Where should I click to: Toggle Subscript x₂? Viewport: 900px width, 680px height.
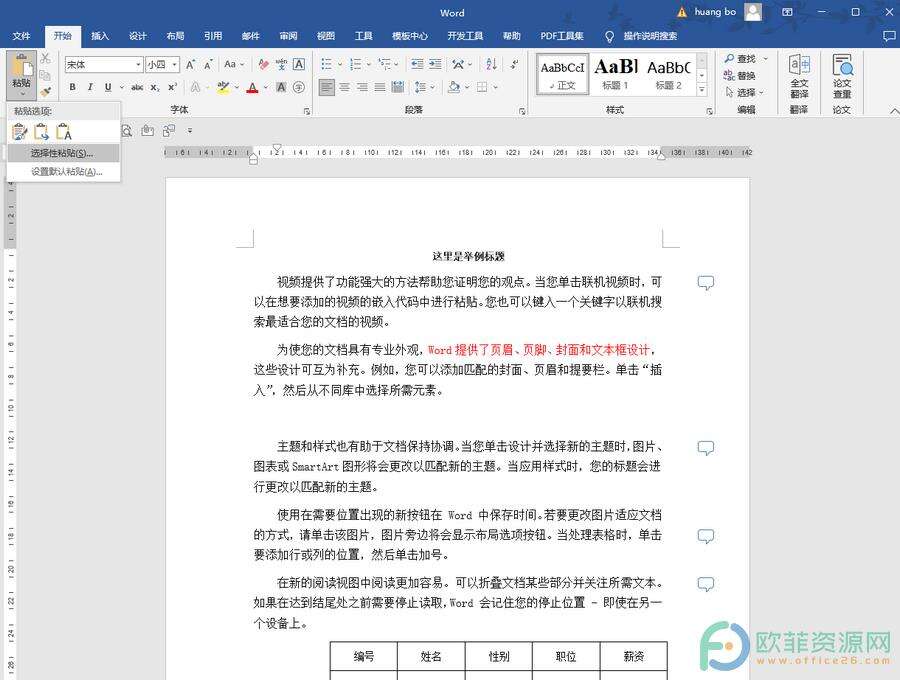(x=155, y=87)
